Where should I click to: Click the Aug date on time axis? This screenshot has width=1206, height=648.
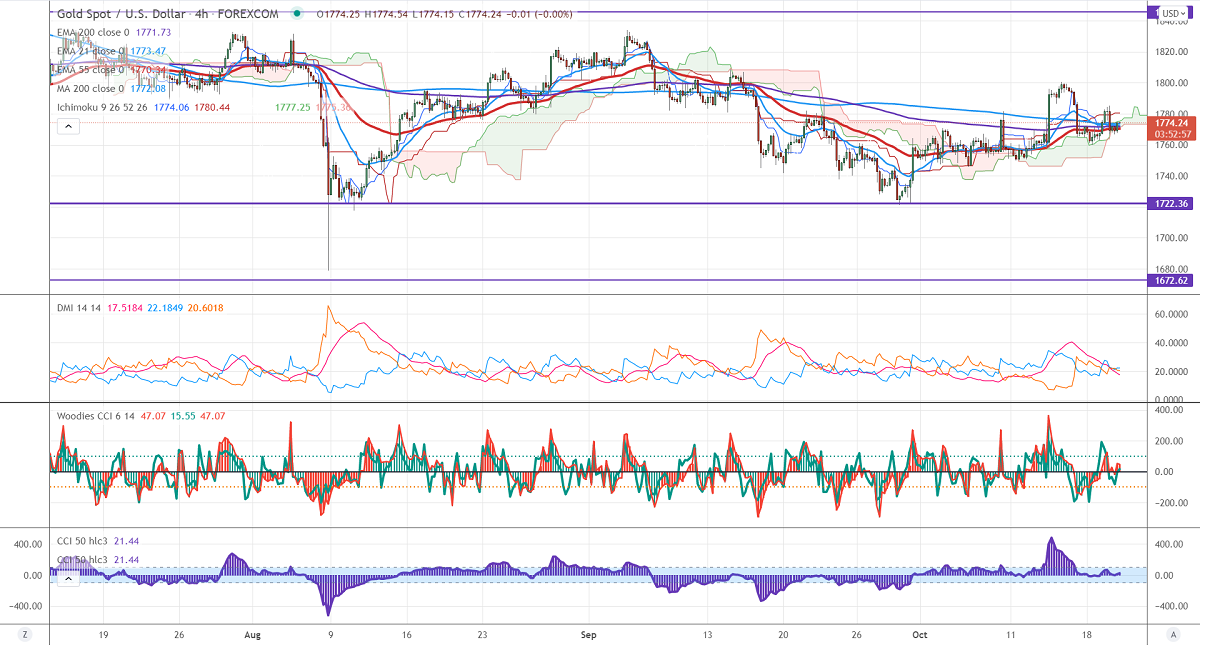pos(251,635)
